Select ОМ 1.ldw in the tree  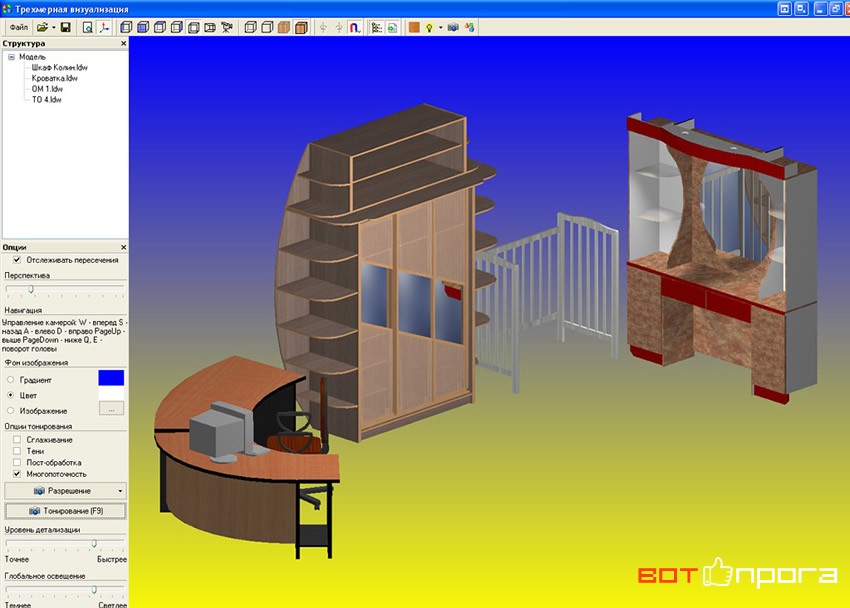(x=47, y=89)
